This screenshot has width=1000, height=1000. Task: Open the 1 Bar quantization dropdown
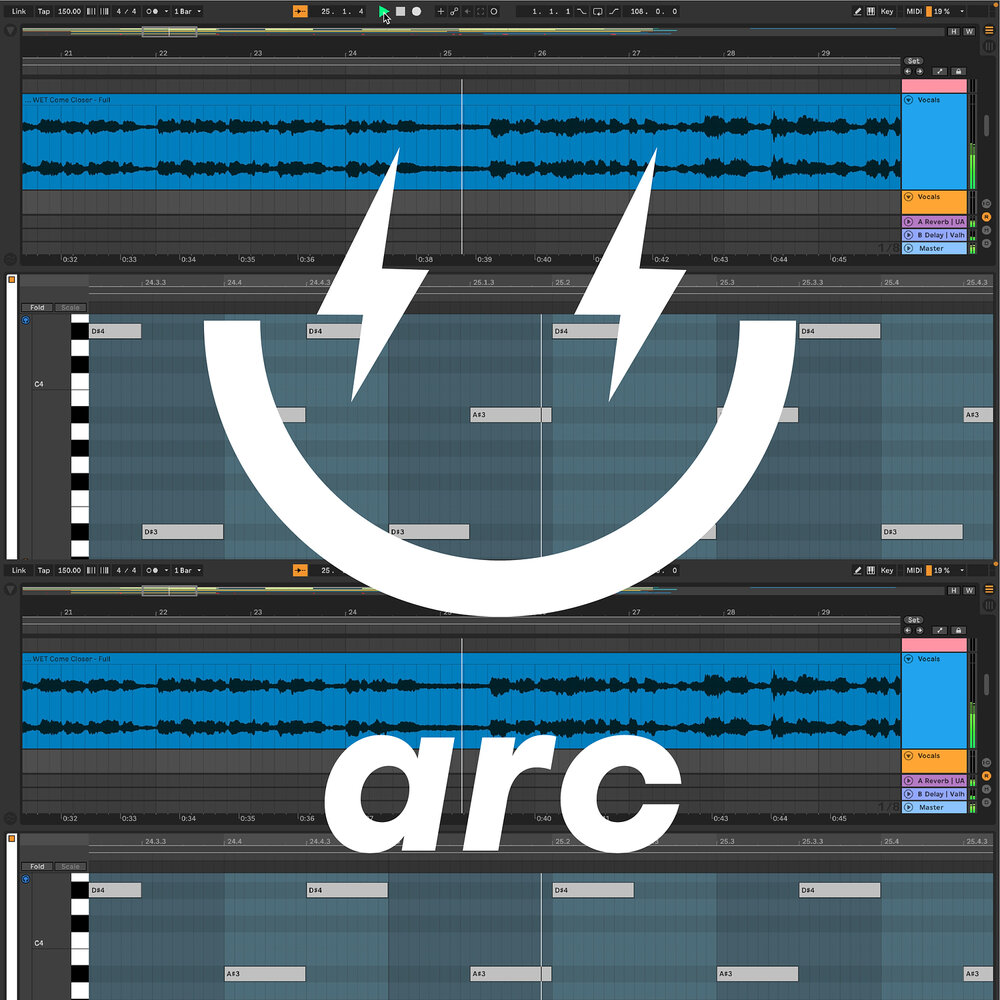coord(186,11)
